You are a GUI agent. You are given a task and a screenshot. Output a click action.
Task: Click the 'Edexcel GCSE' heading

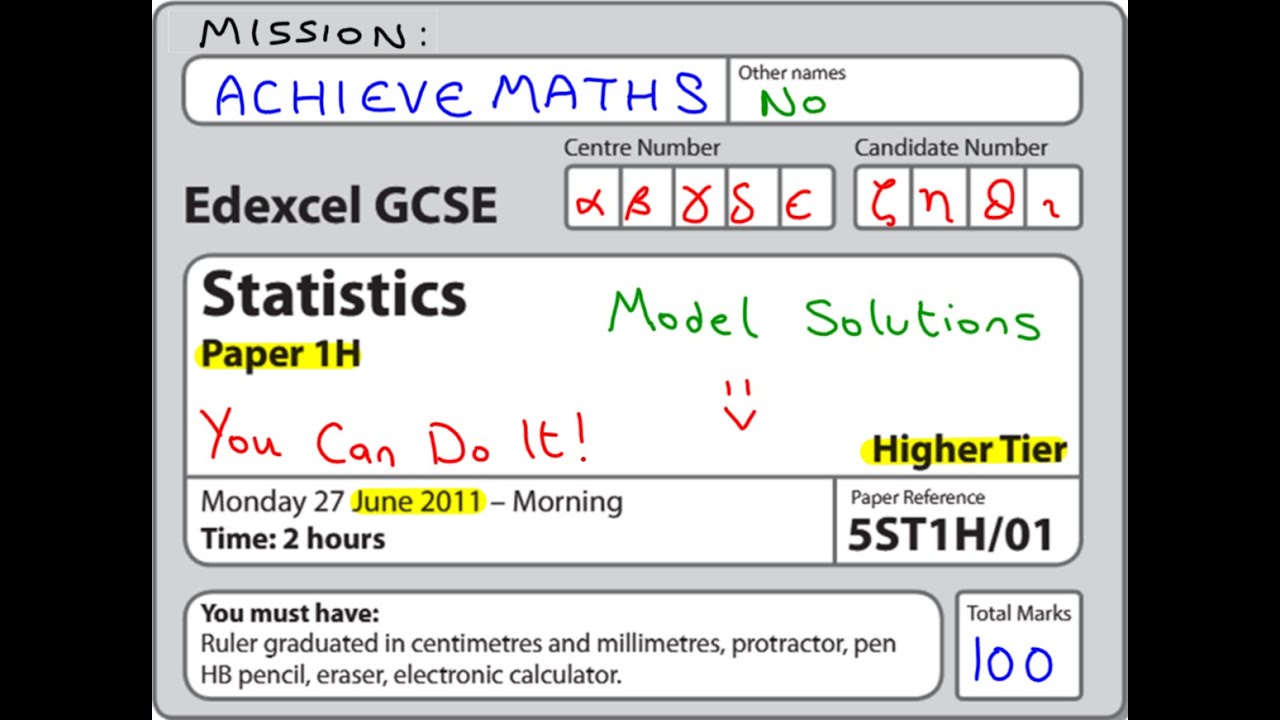[x=340, y=205]
